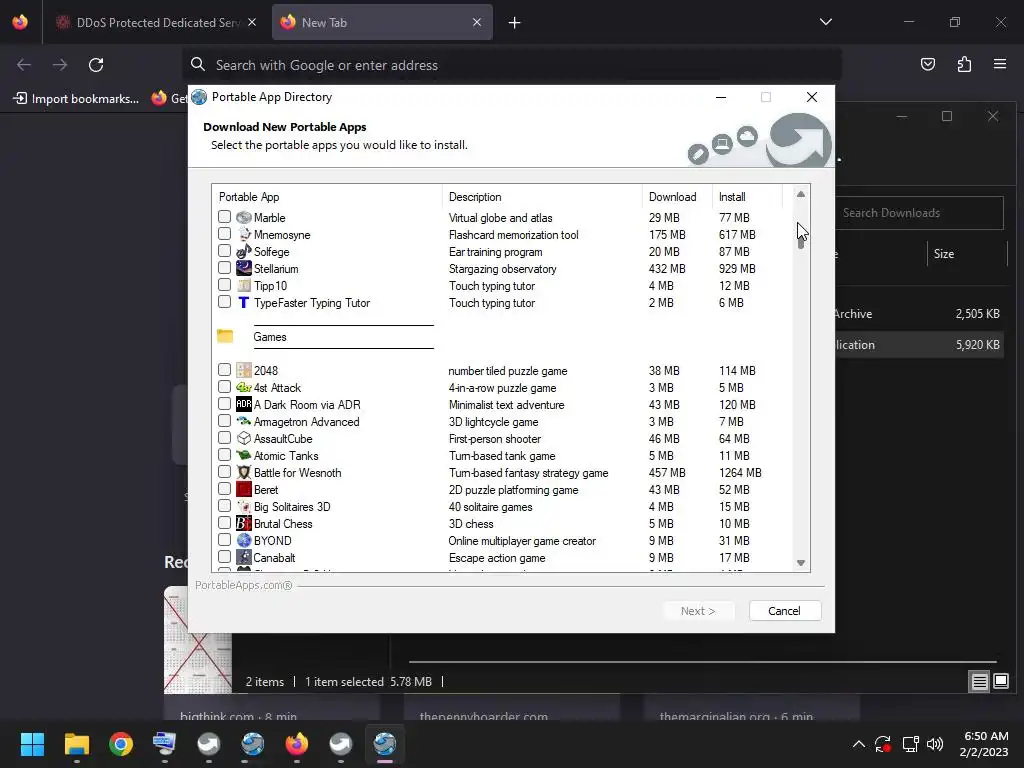
Task: Click the Games category folder icon
Action: pos(225,336)
